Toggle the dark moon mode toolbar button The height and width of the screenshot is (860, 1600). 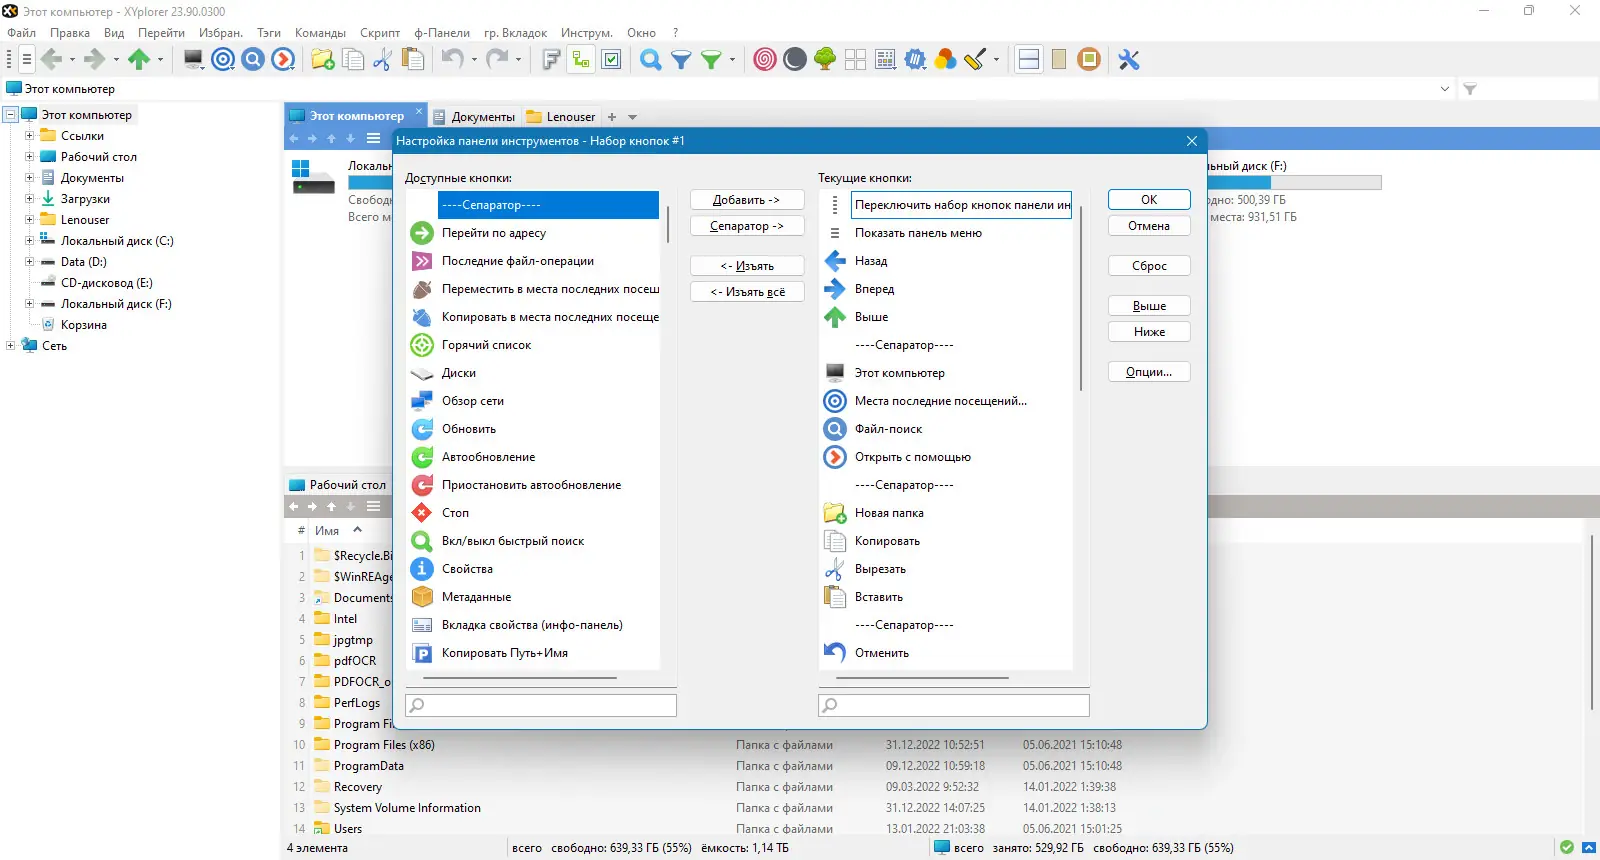(x=795, y=60)
